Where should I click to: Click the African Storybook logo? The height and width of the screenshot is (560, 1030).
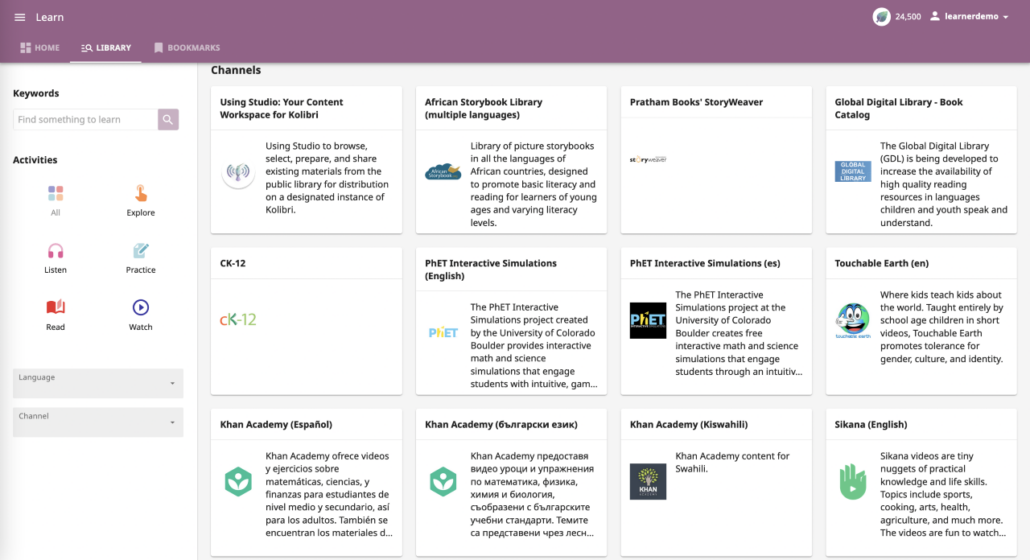pyautogui.click(x=443, y=172)
